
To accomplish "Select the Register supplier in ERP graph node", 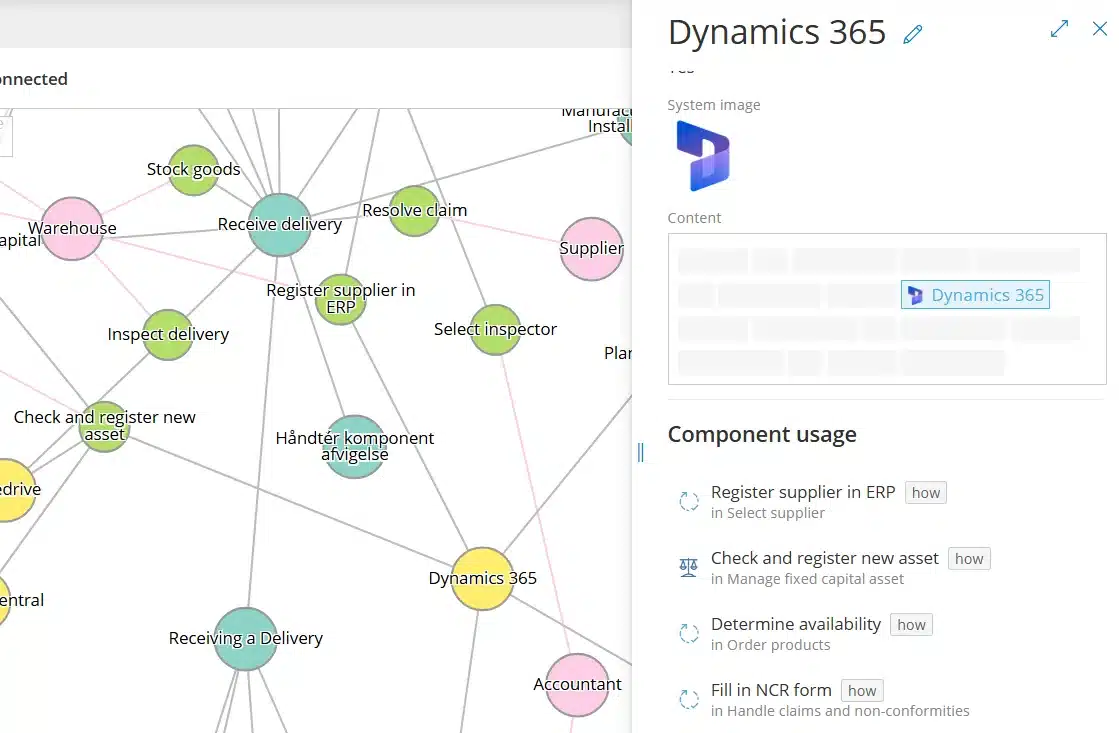I will tap(340, 299).
